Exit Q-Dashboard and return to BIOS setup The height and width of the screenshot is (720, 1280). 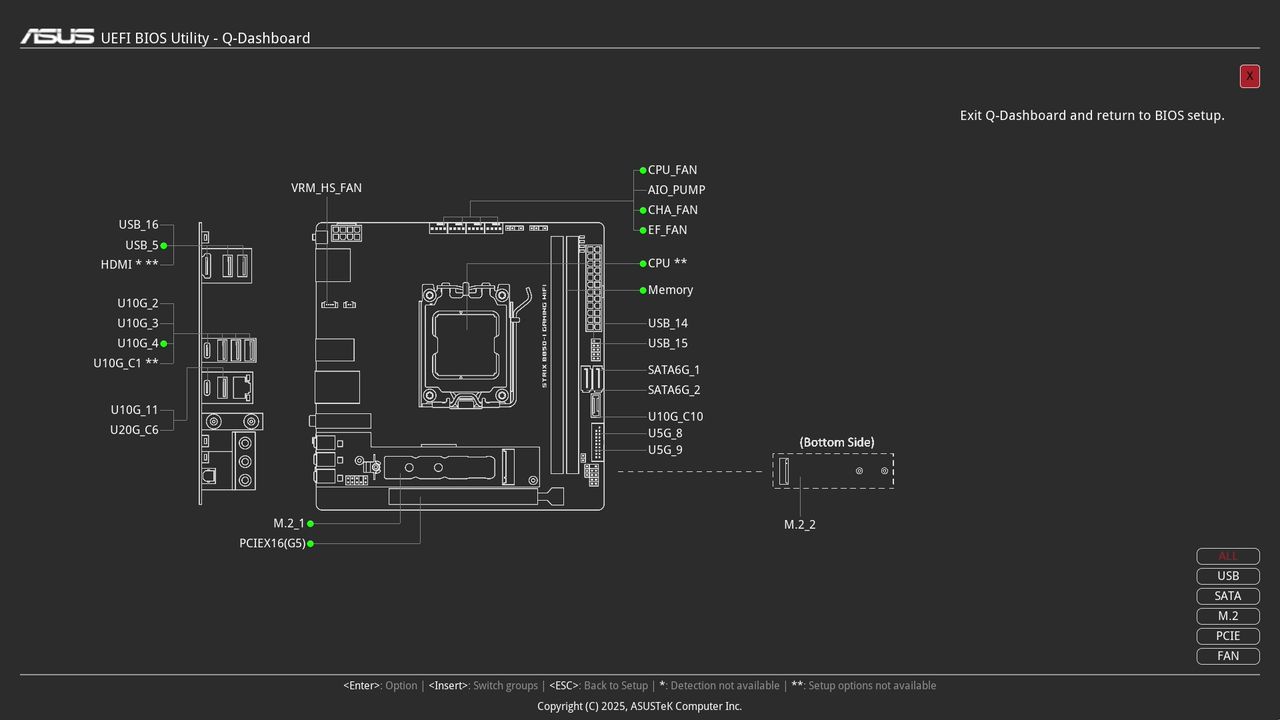pos(1249,76)
